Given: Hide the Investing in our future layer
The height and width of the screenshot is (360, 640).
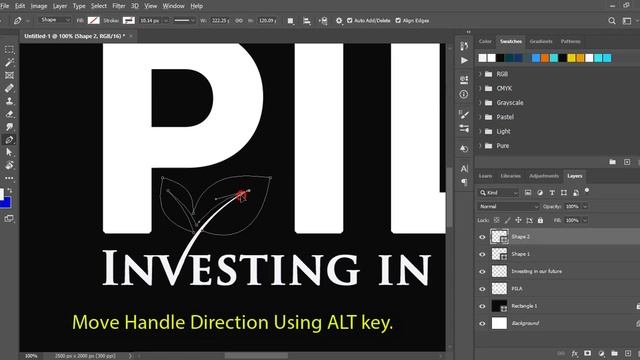Looking at the screenshot, I should 482,271.
